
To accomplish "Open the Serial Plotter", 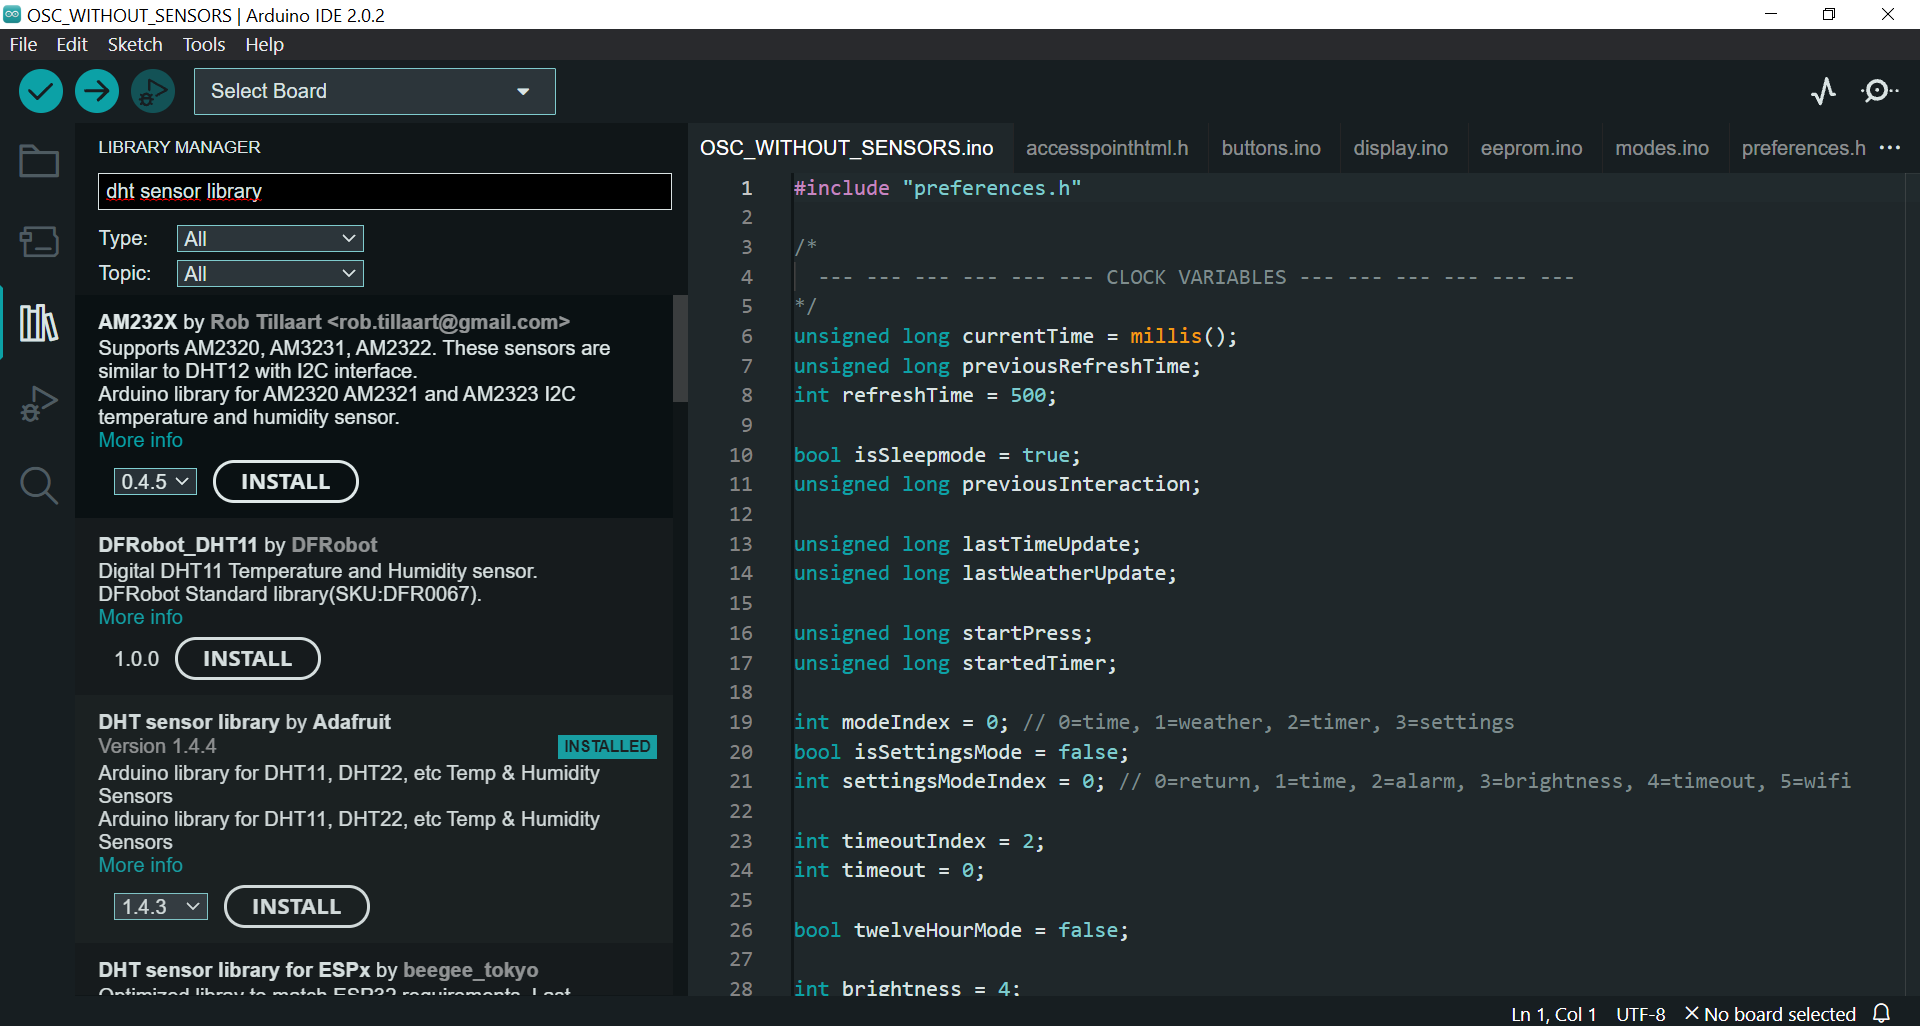I will click(x=1823, y=92).
